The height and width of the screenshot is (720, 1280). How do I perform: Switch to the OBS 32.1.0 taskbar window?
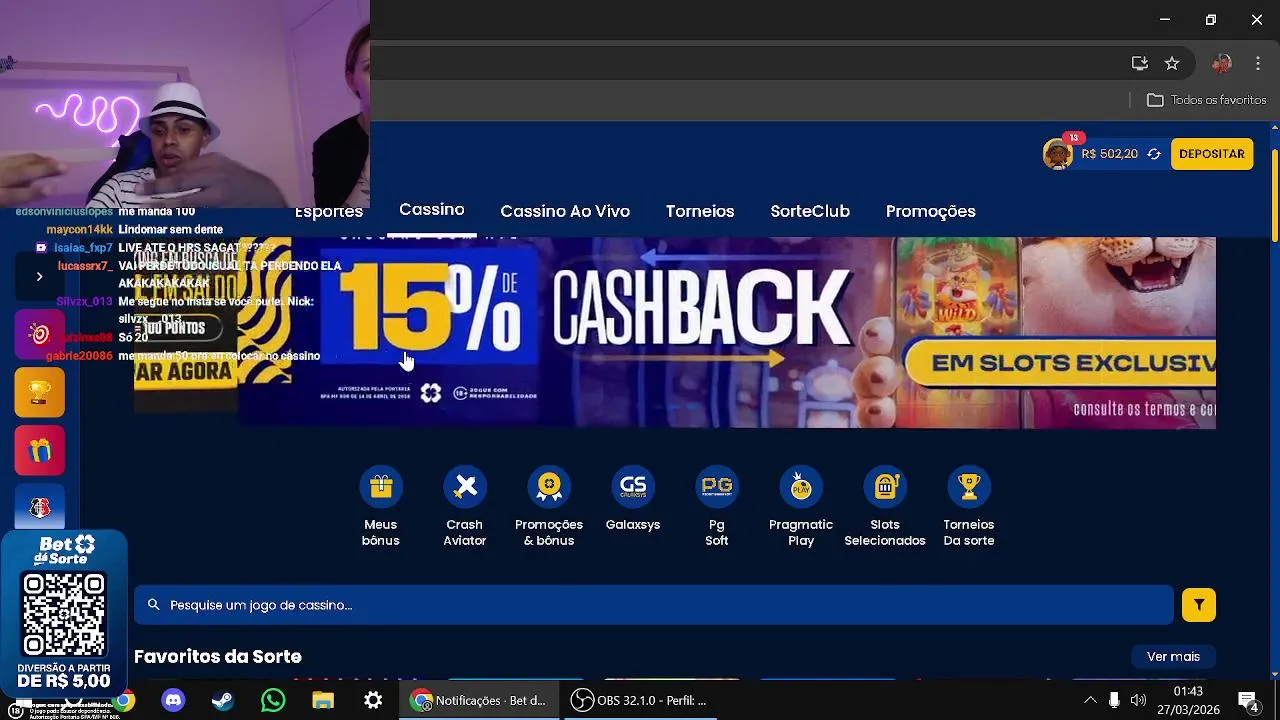pyautogui.click(x=640, y=701)
